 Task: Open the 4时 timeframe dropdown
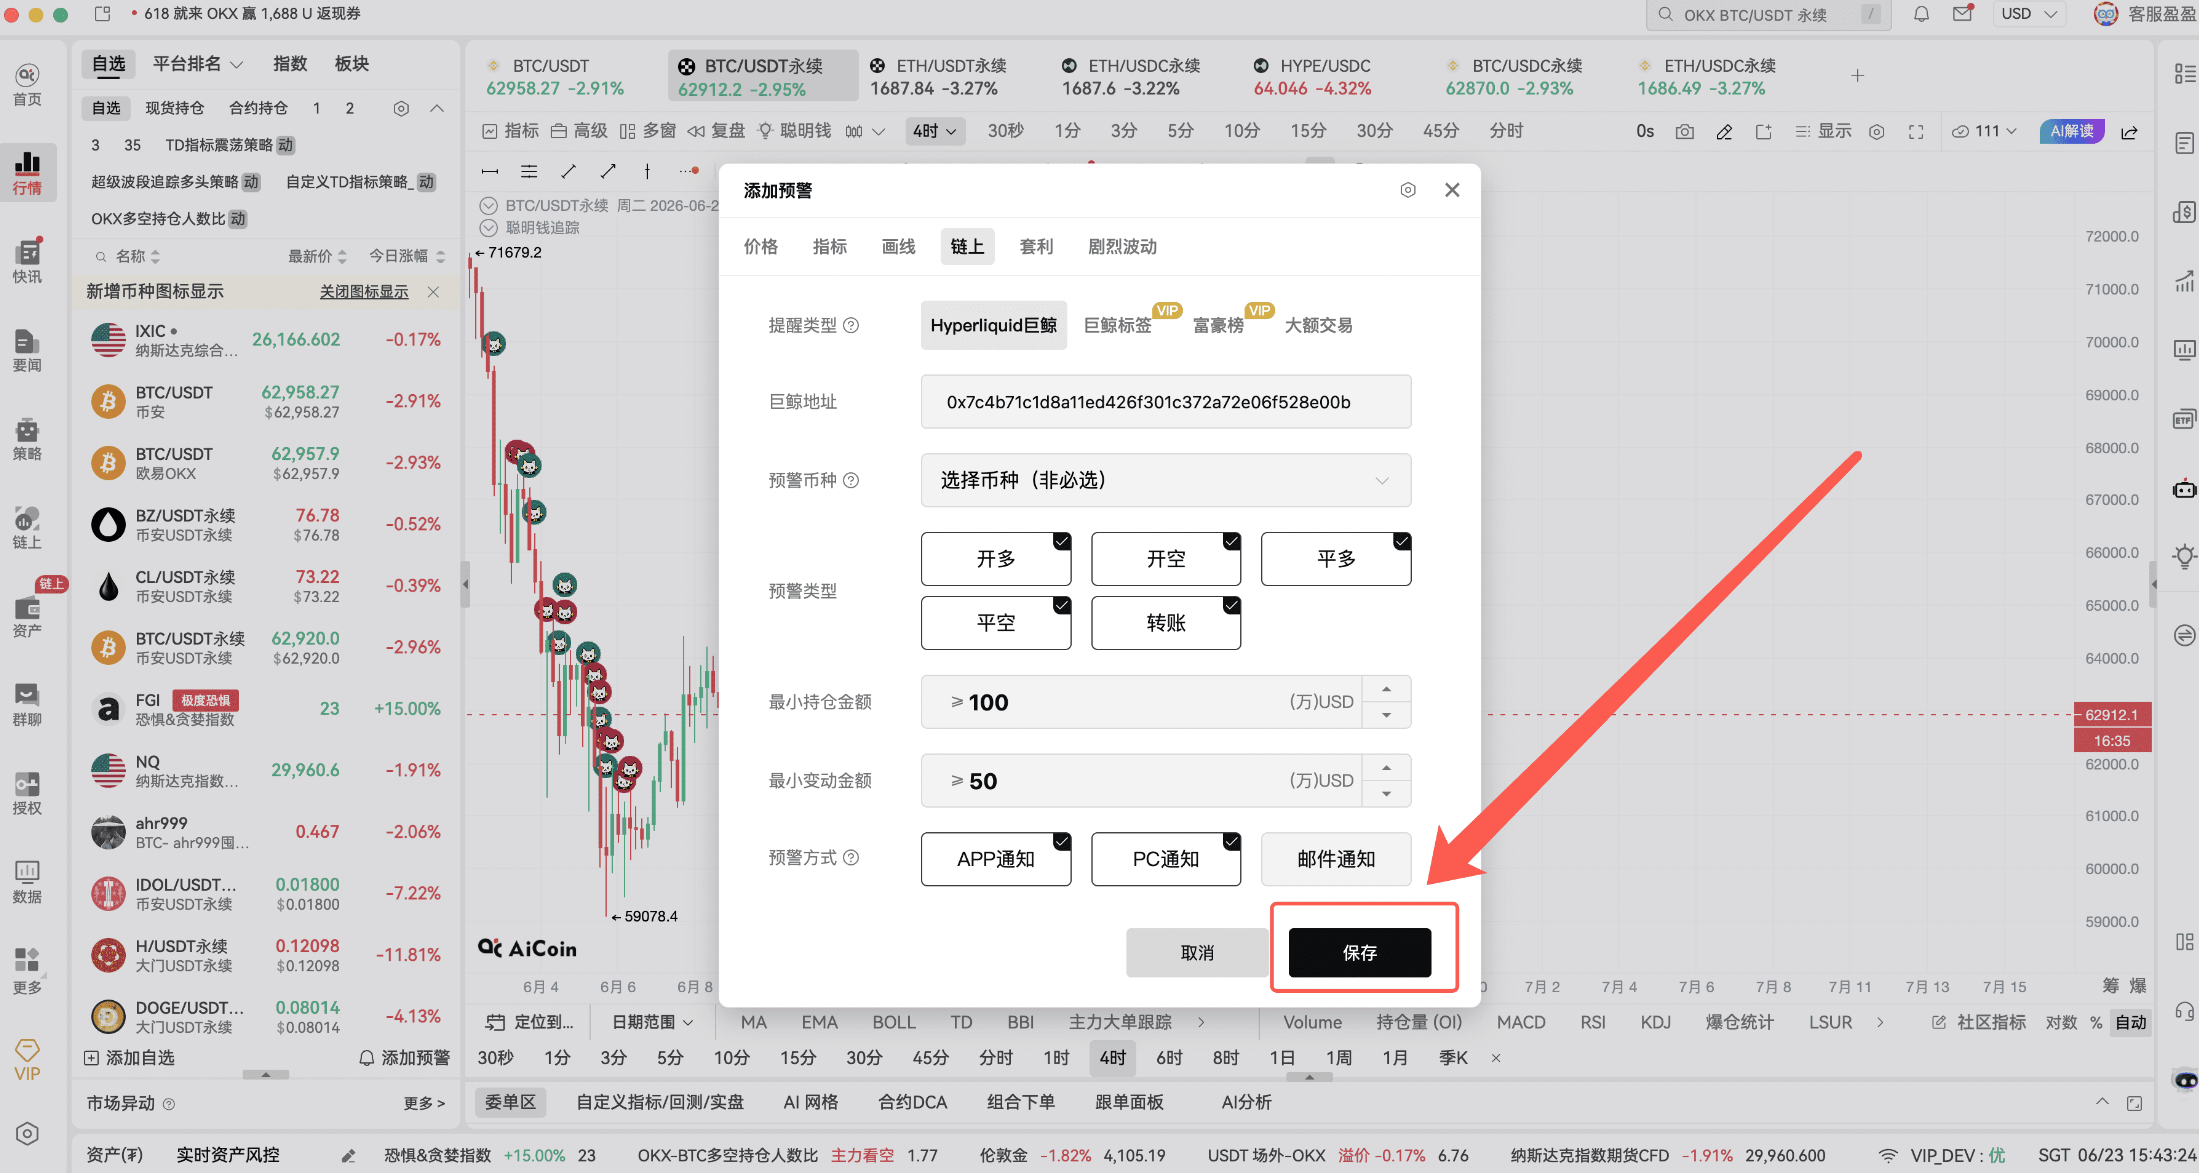click(x=934, y=131)
